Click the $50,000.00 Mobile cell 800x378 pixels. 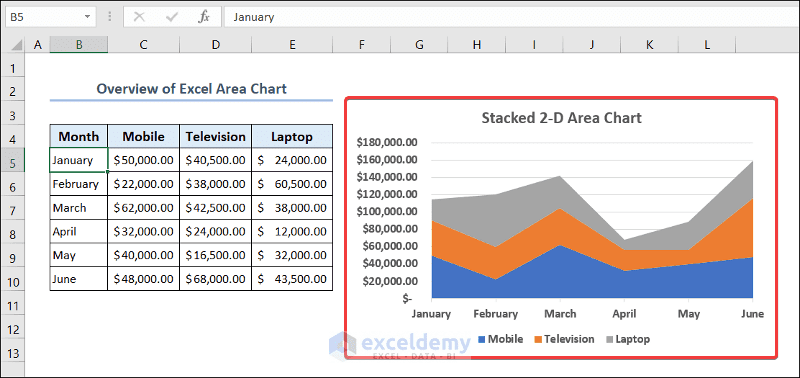coord(144,160)
